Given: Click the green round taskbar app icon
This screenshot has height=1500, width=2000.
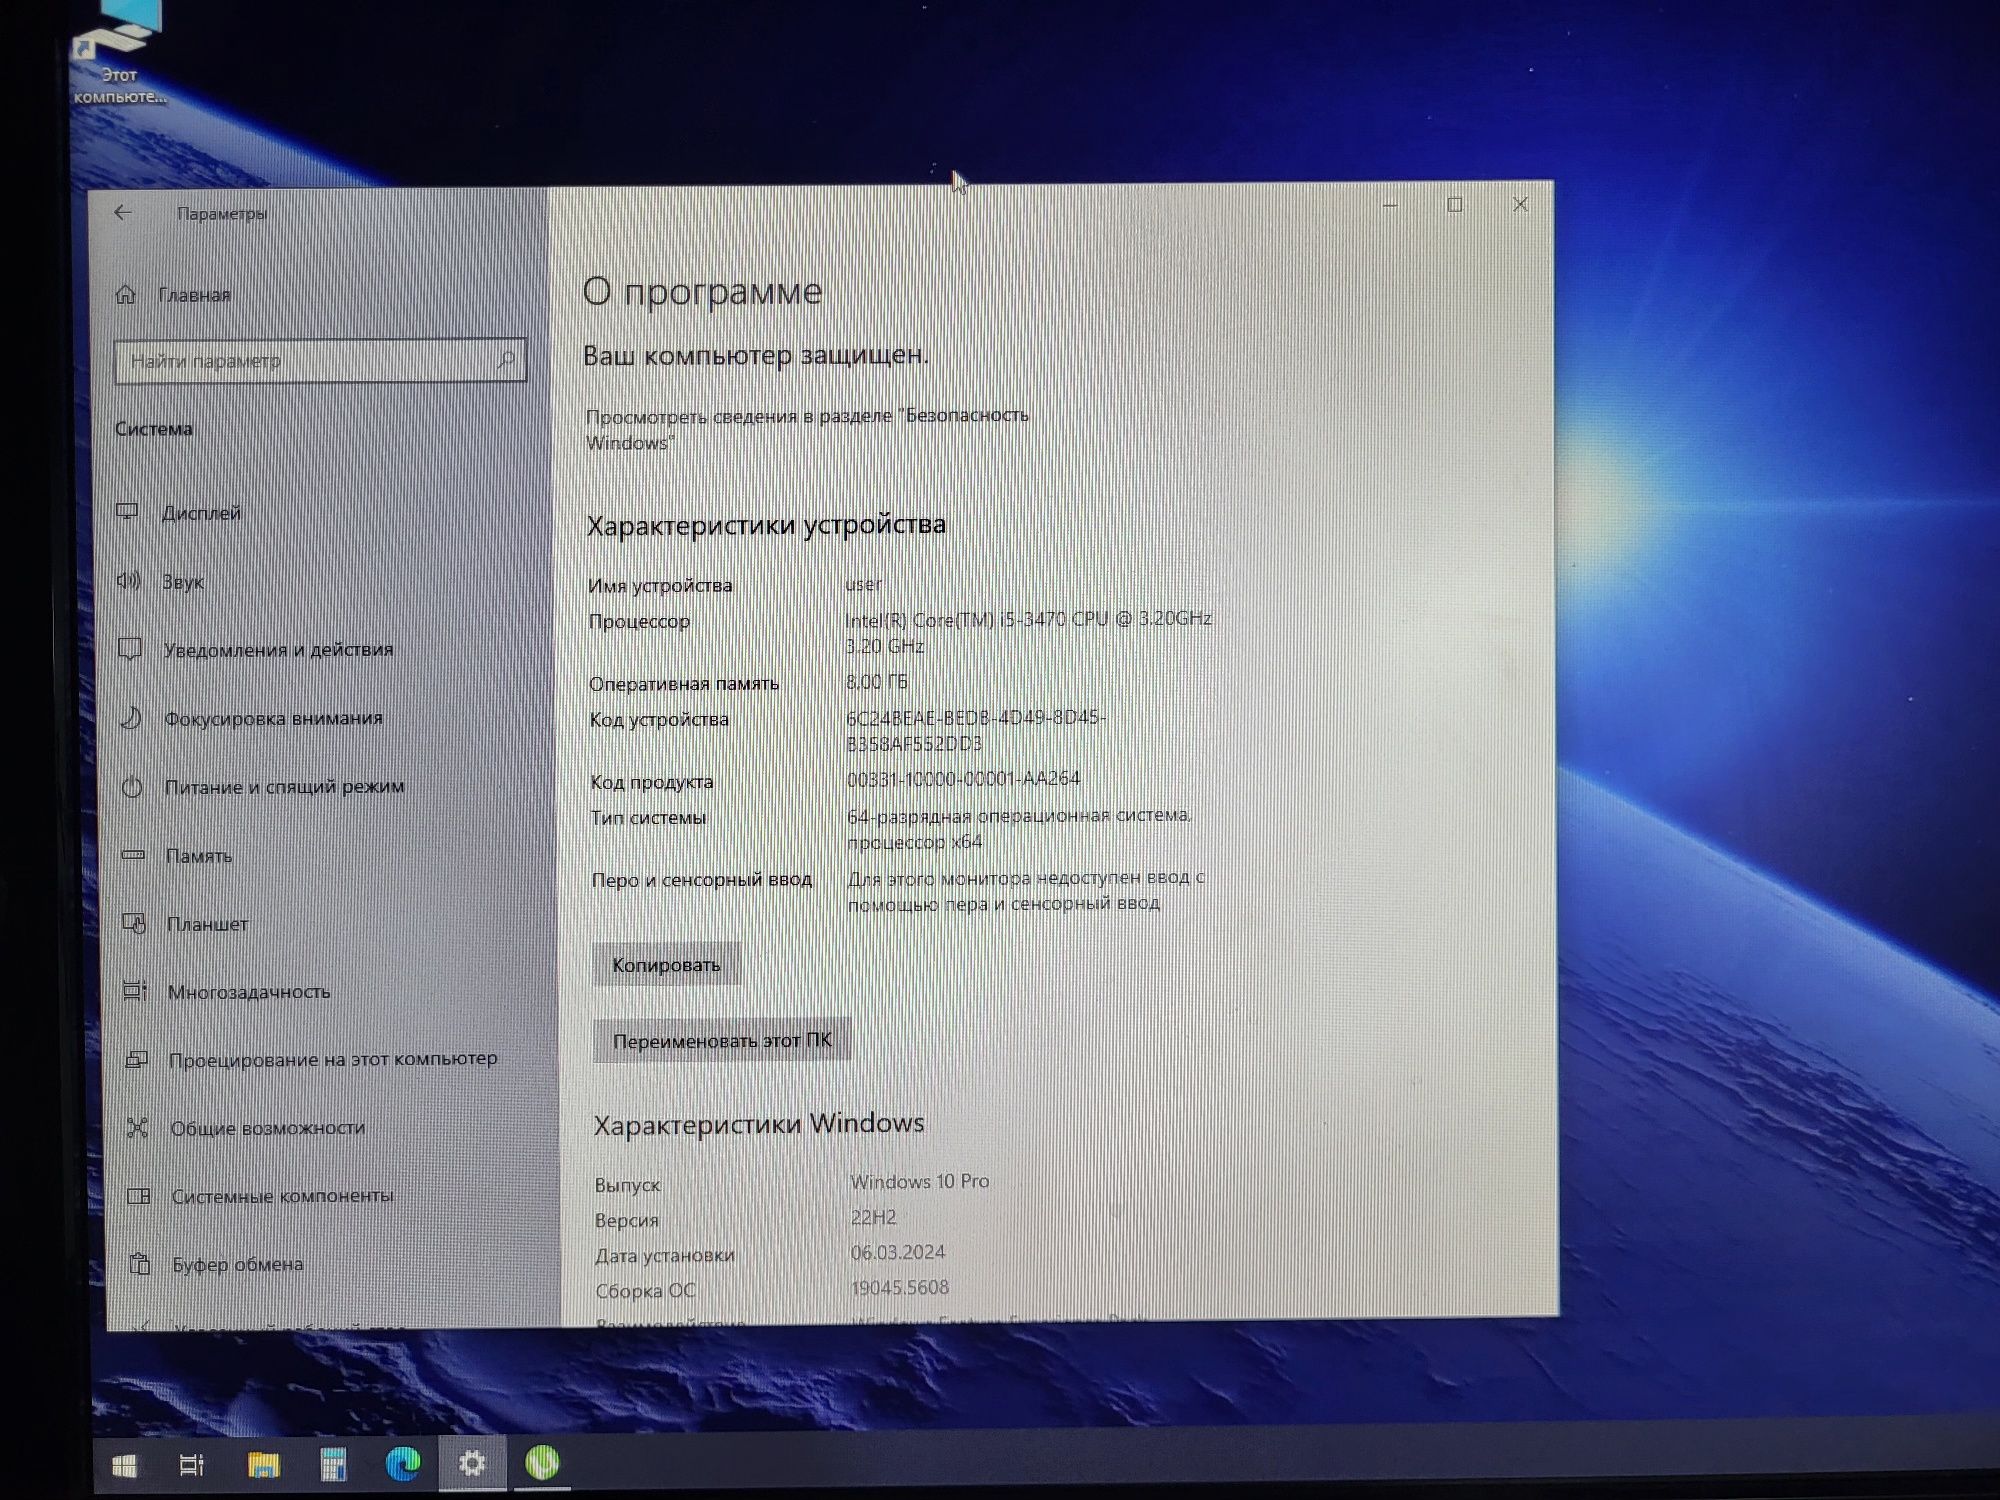Looking at the screenshot, I should (542, 1463).
